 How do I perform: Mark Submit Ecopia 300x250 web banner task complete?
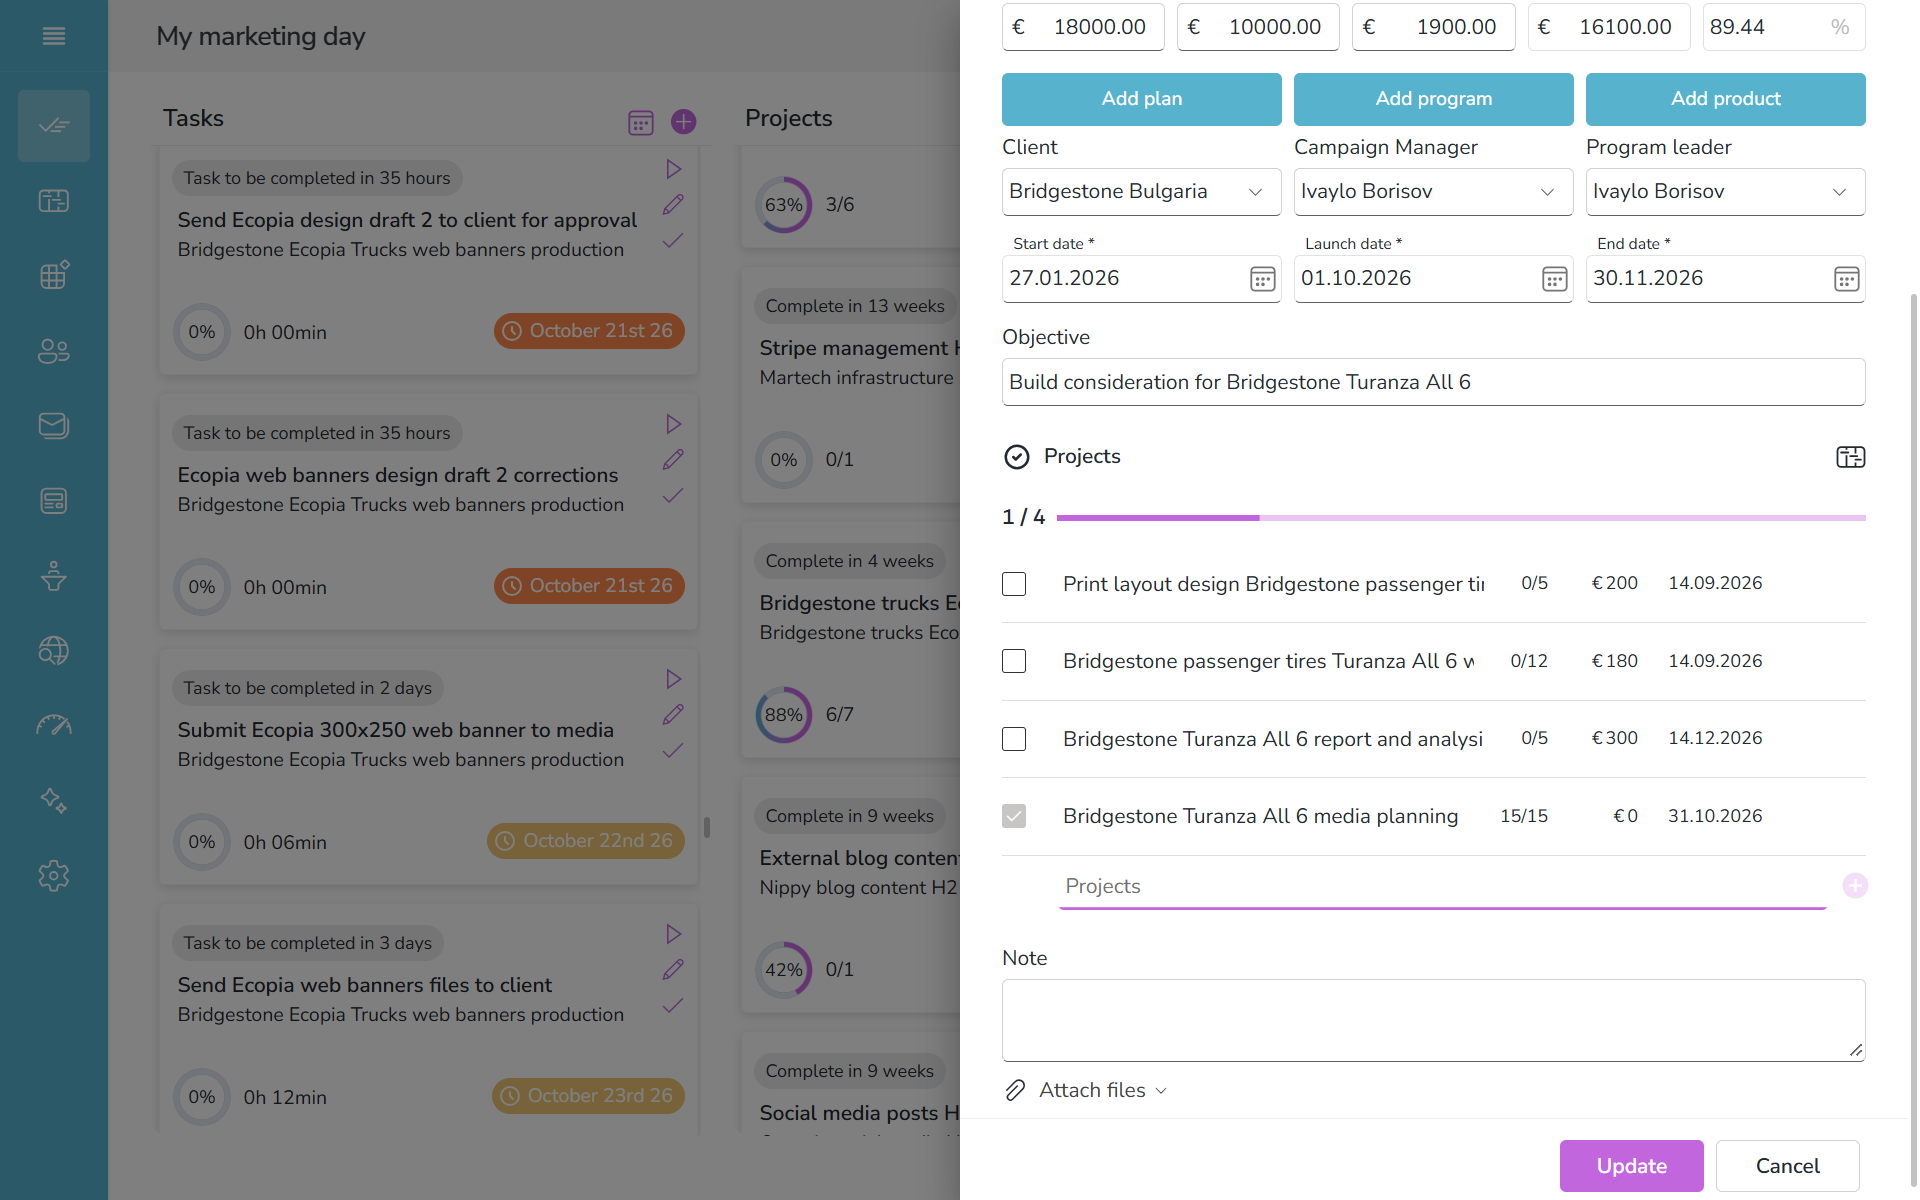tap(674, 750)
